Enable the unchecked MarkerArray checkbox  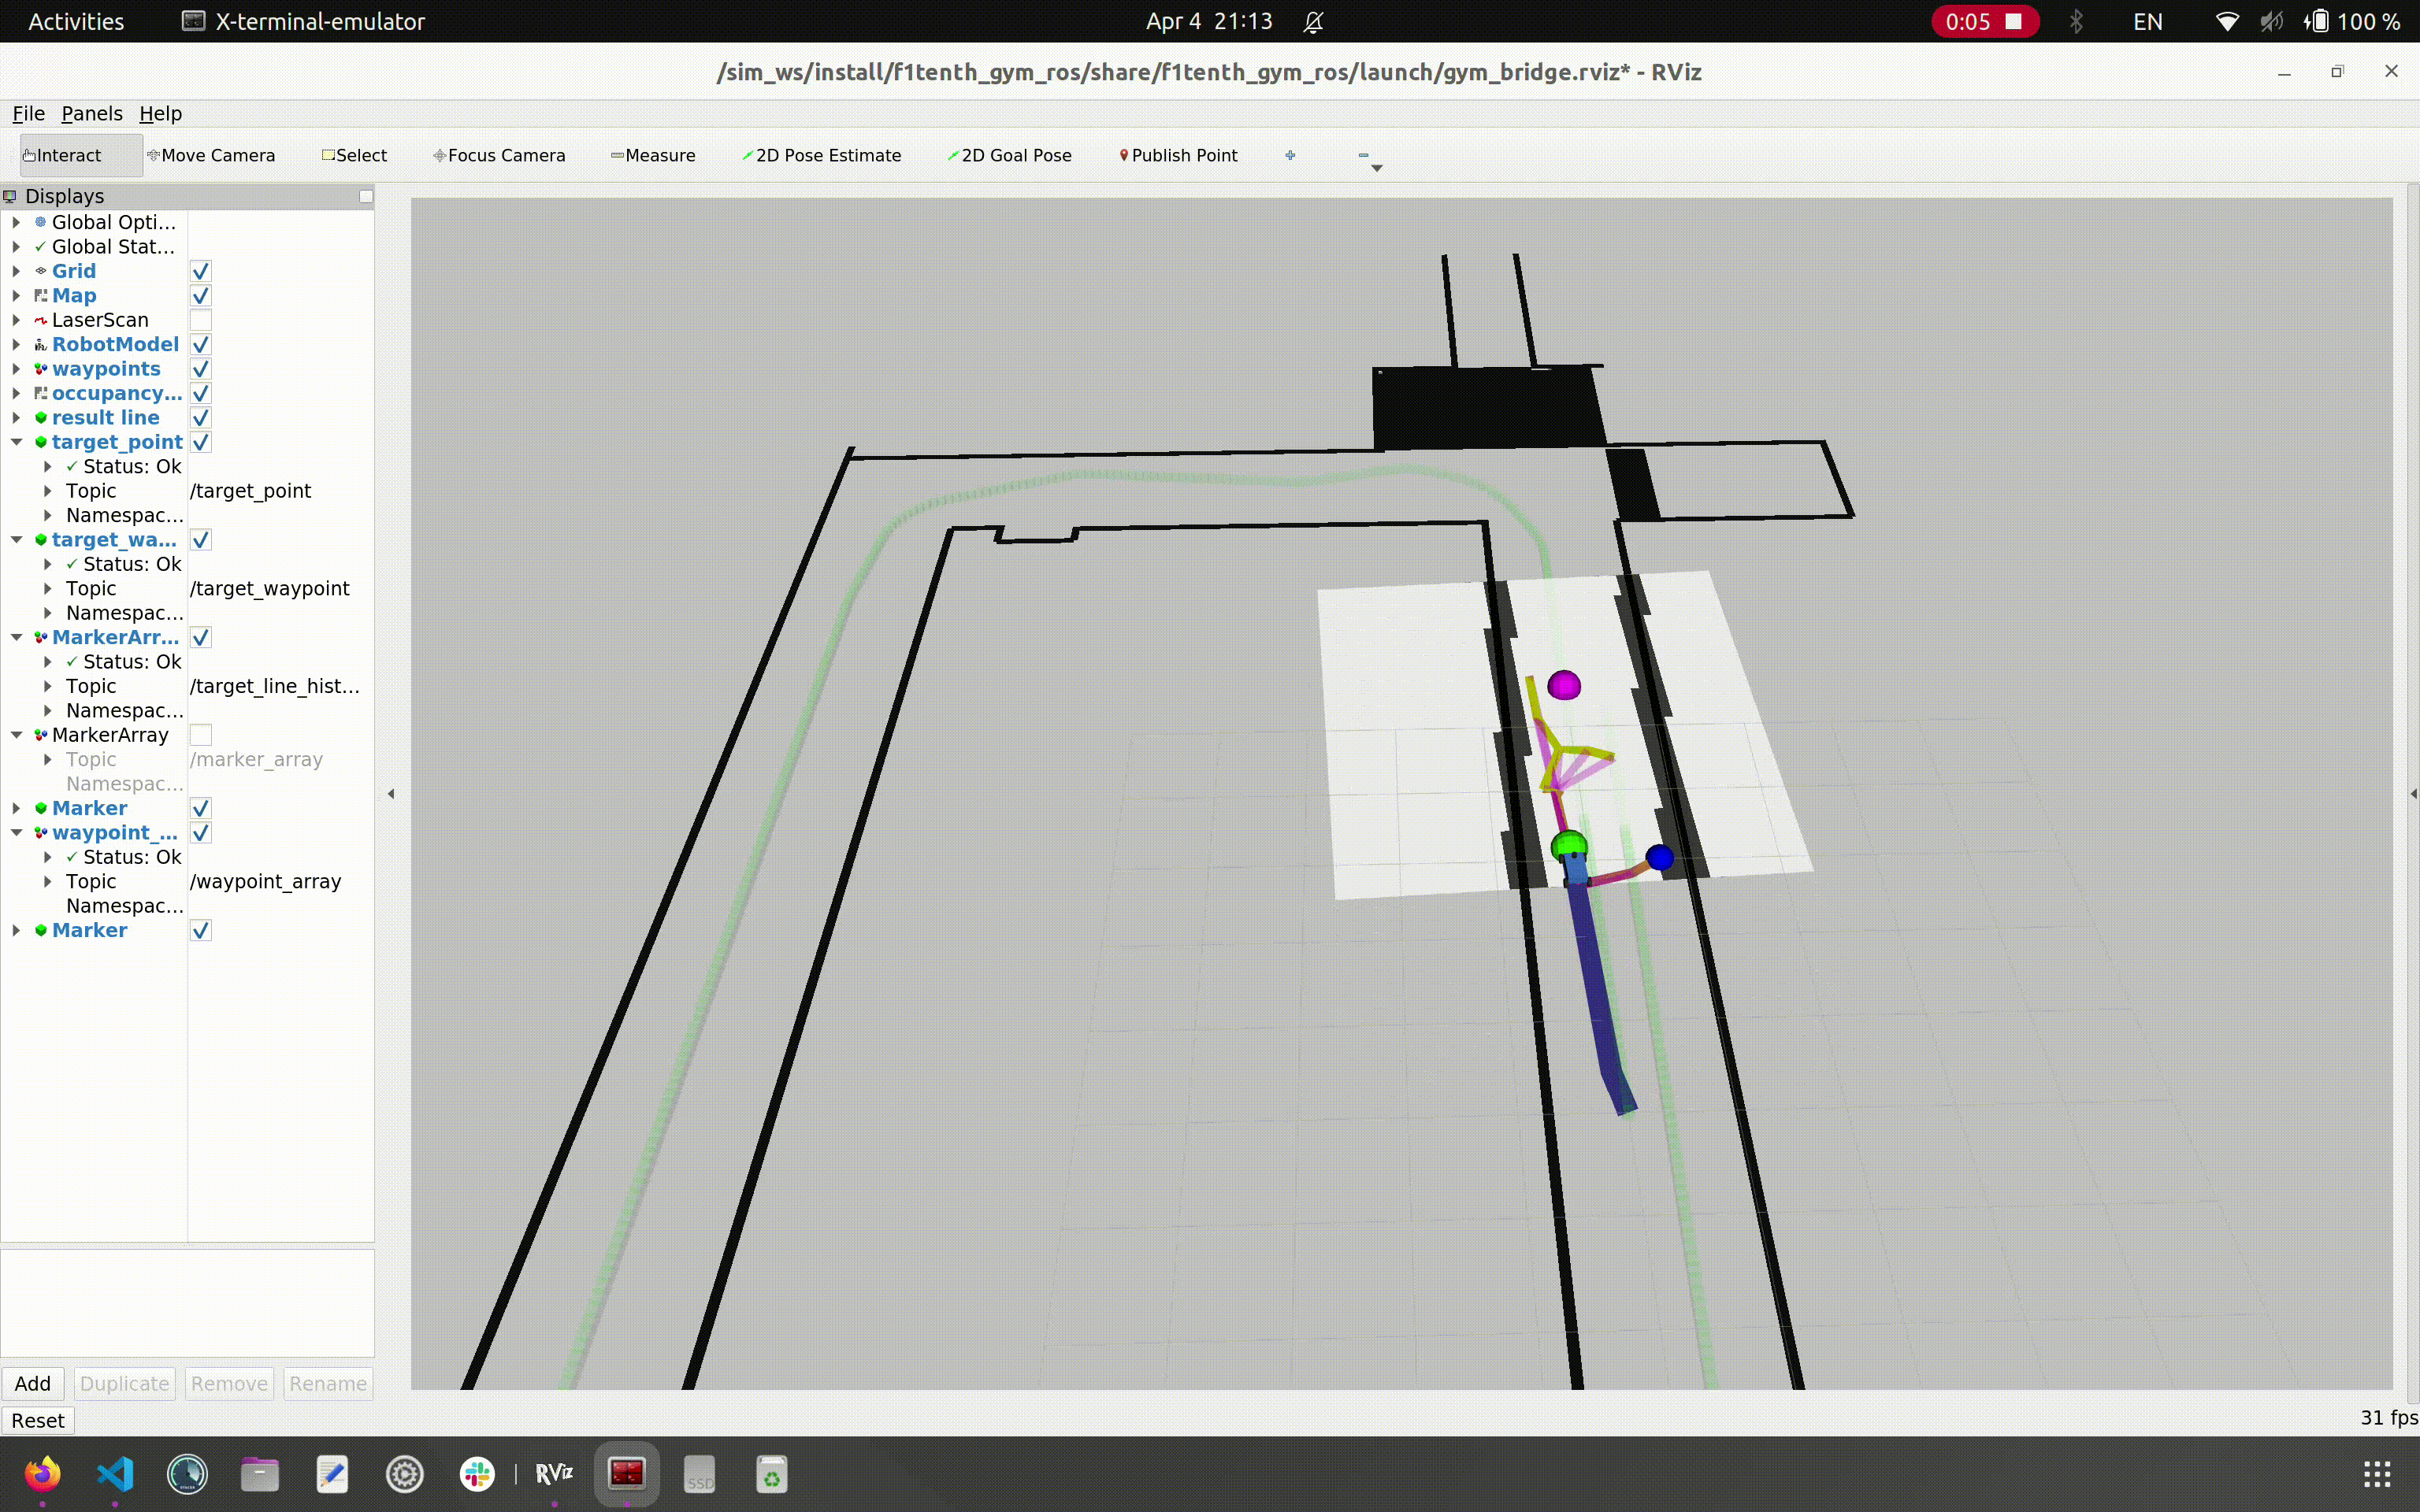pyautogui.click(x=201, y=735)
